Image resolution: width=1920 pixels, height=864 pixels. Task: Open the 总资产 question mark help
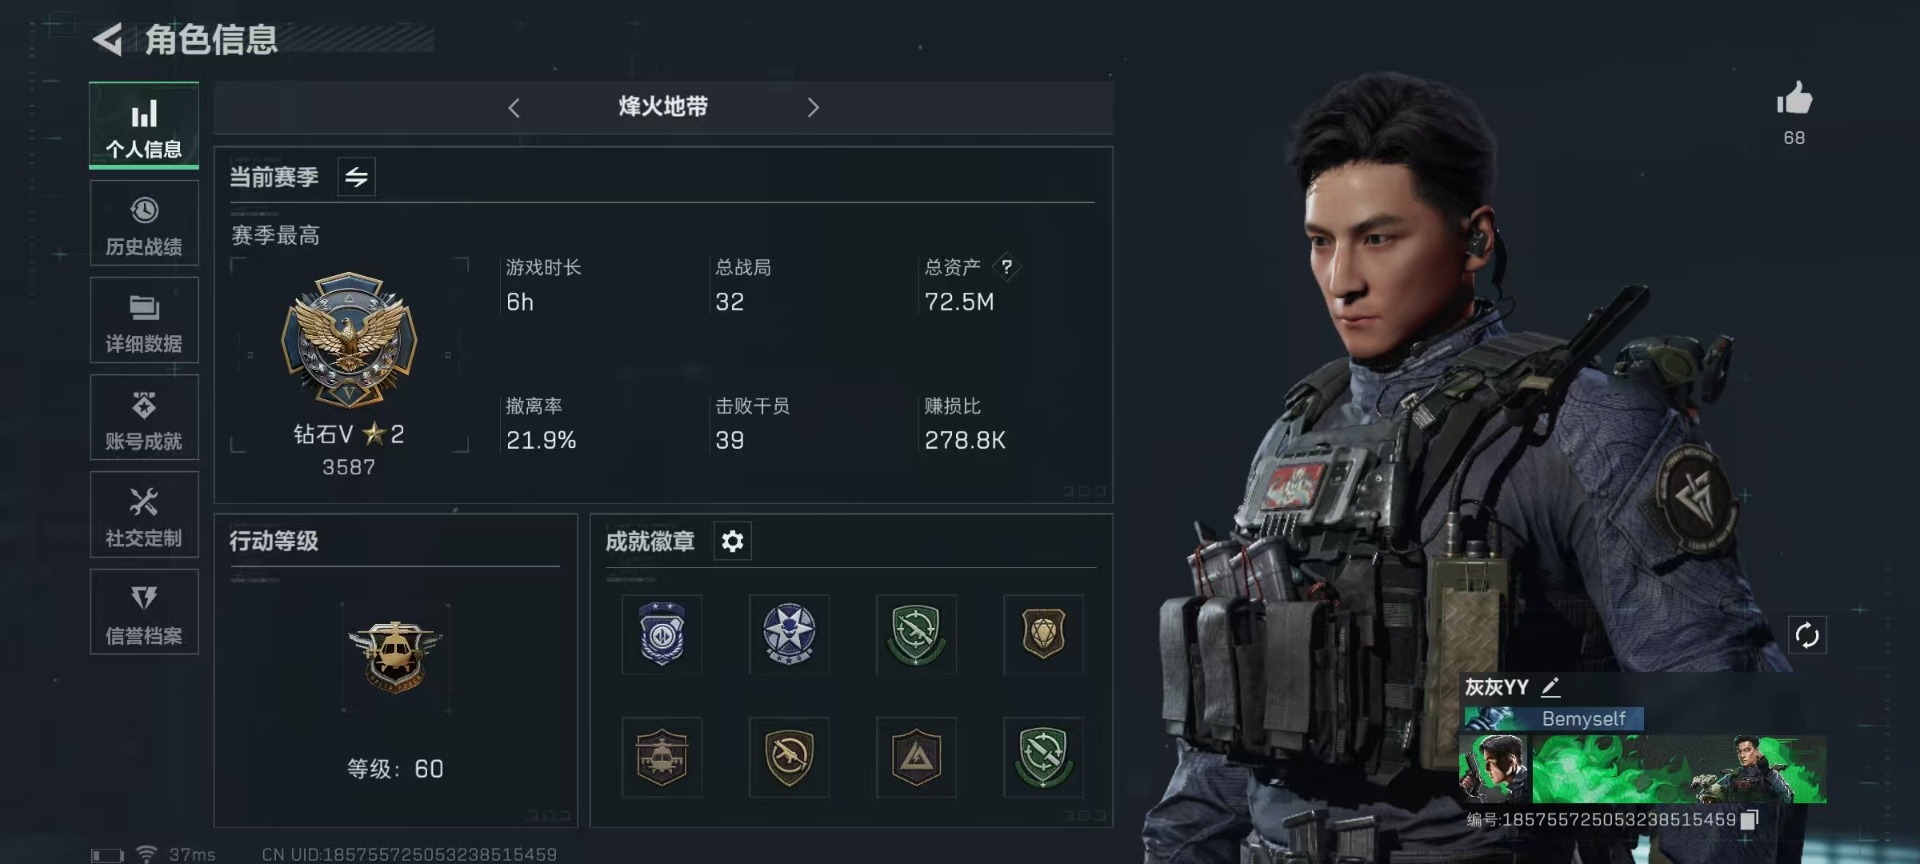click(1007, 267)
